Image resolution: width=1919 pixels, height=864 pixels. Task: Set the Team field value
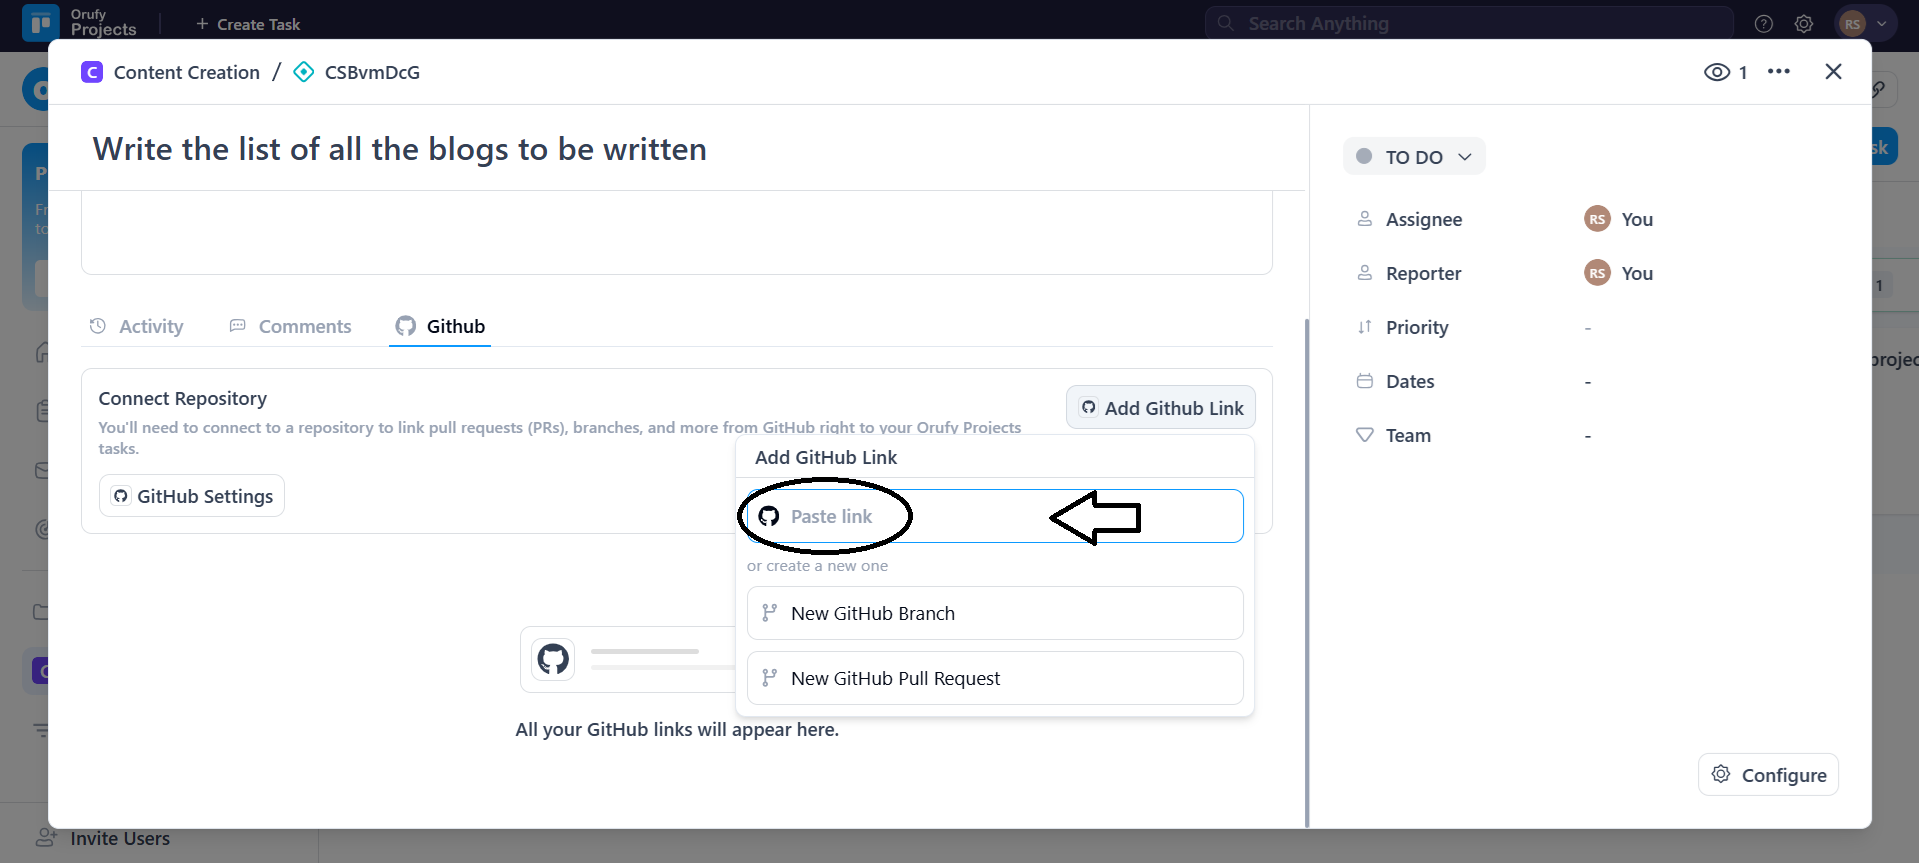1588,436
